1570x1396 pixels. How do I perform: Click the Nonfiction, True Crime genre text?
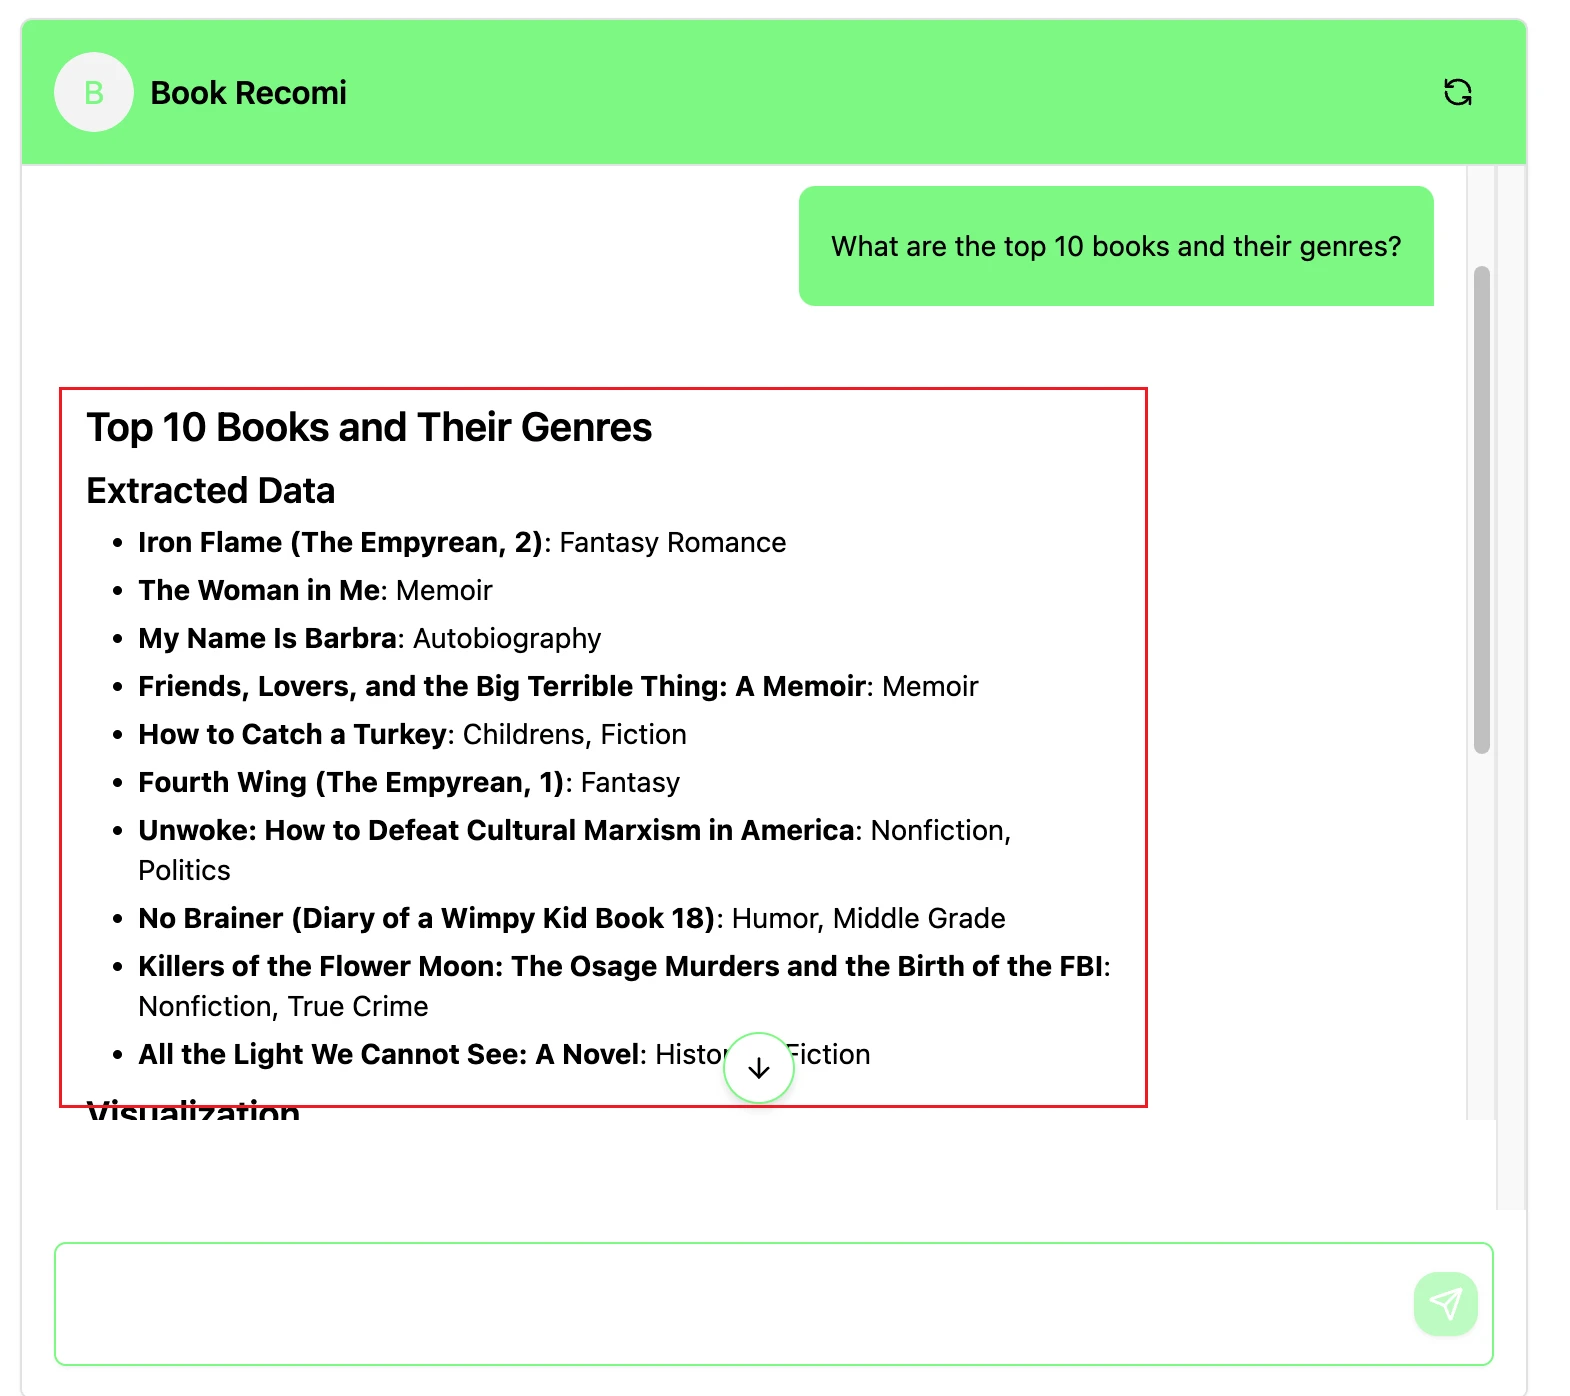(x=283, y=1006)
